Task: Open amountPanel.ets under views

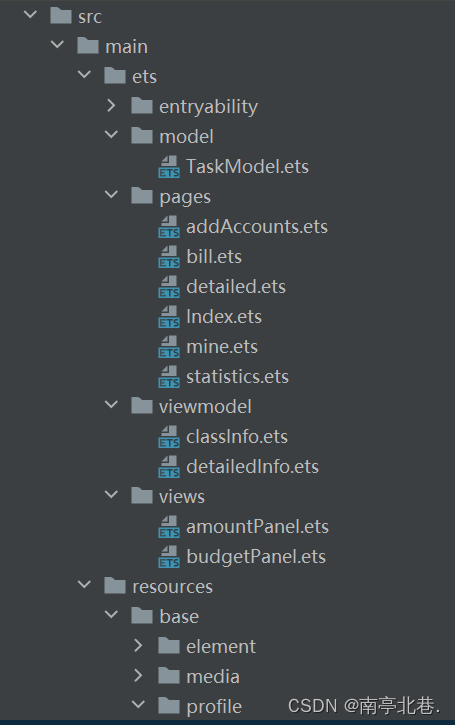Action: (258, 527)
